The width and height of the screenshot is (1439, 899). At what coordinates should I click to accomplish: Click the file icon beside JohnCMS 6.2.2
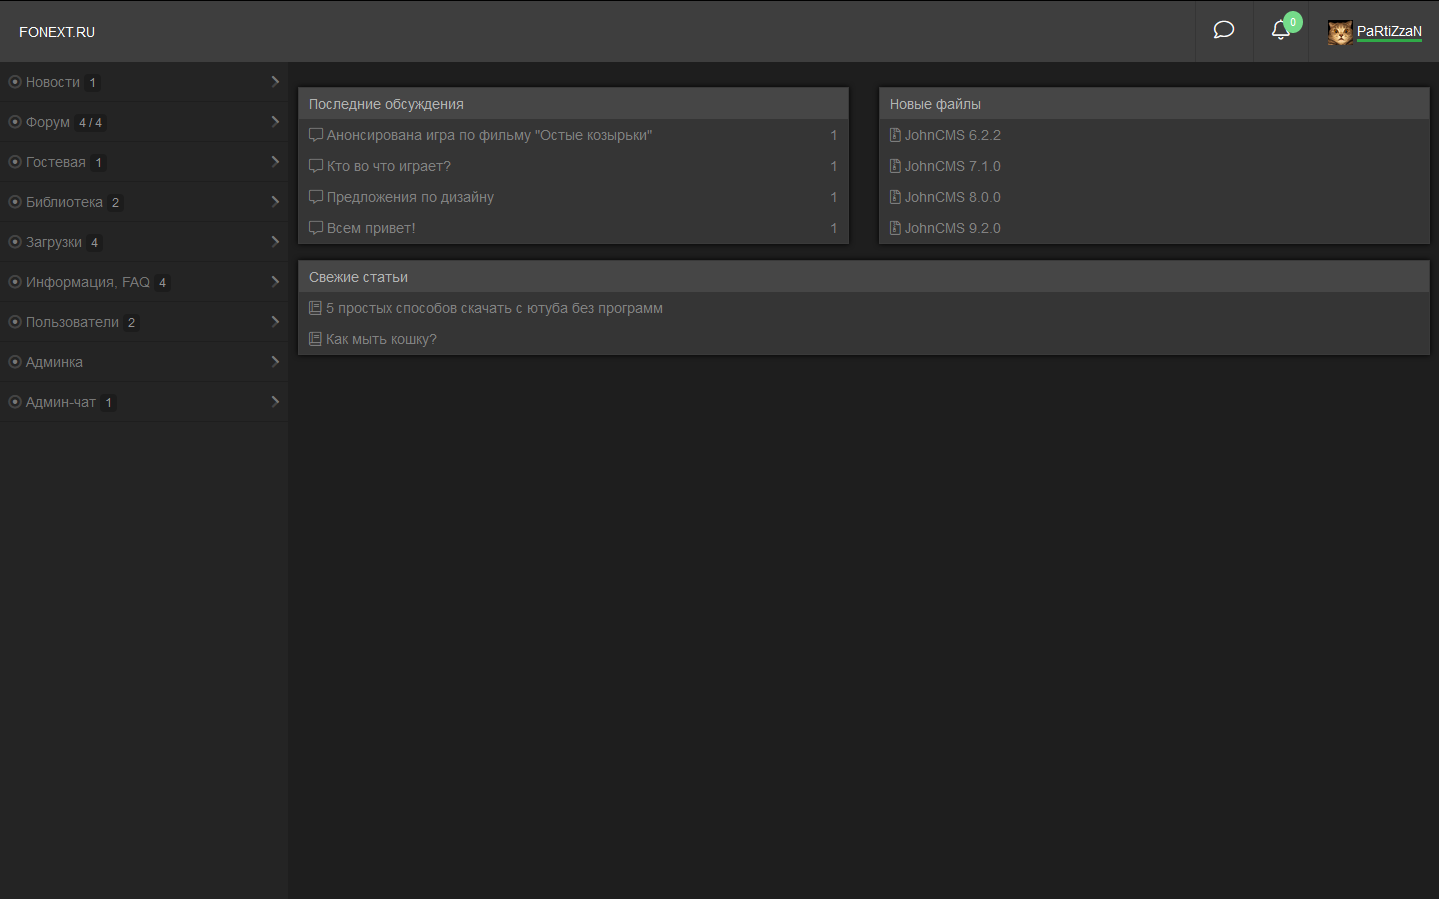click(x=895, y=135)
